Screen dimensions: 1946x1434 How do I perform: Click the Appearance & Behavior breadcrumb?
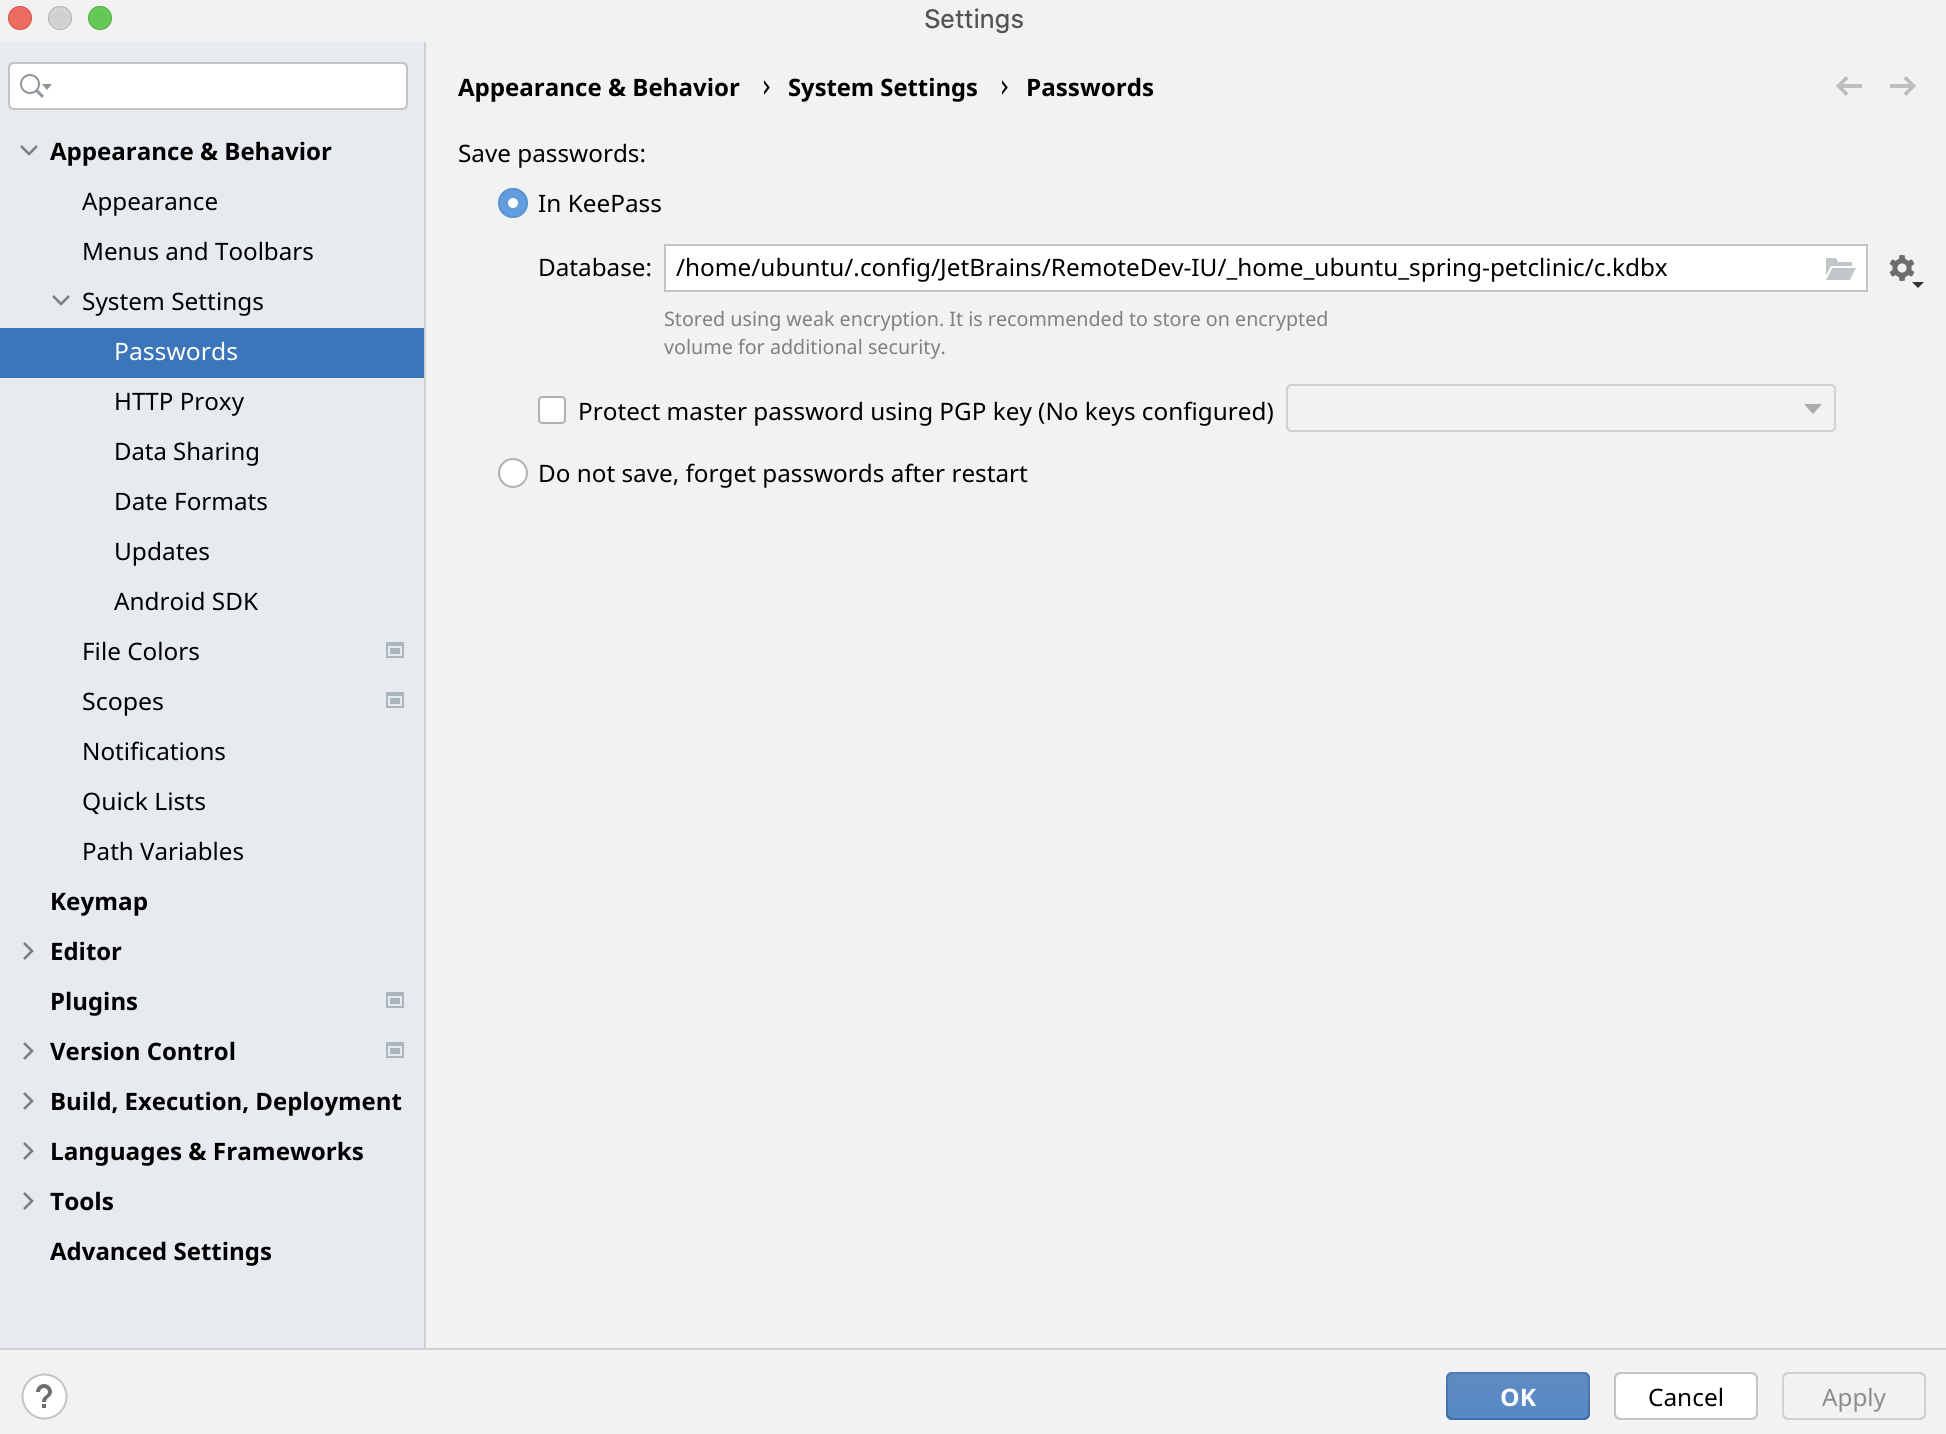coord(598,87)
